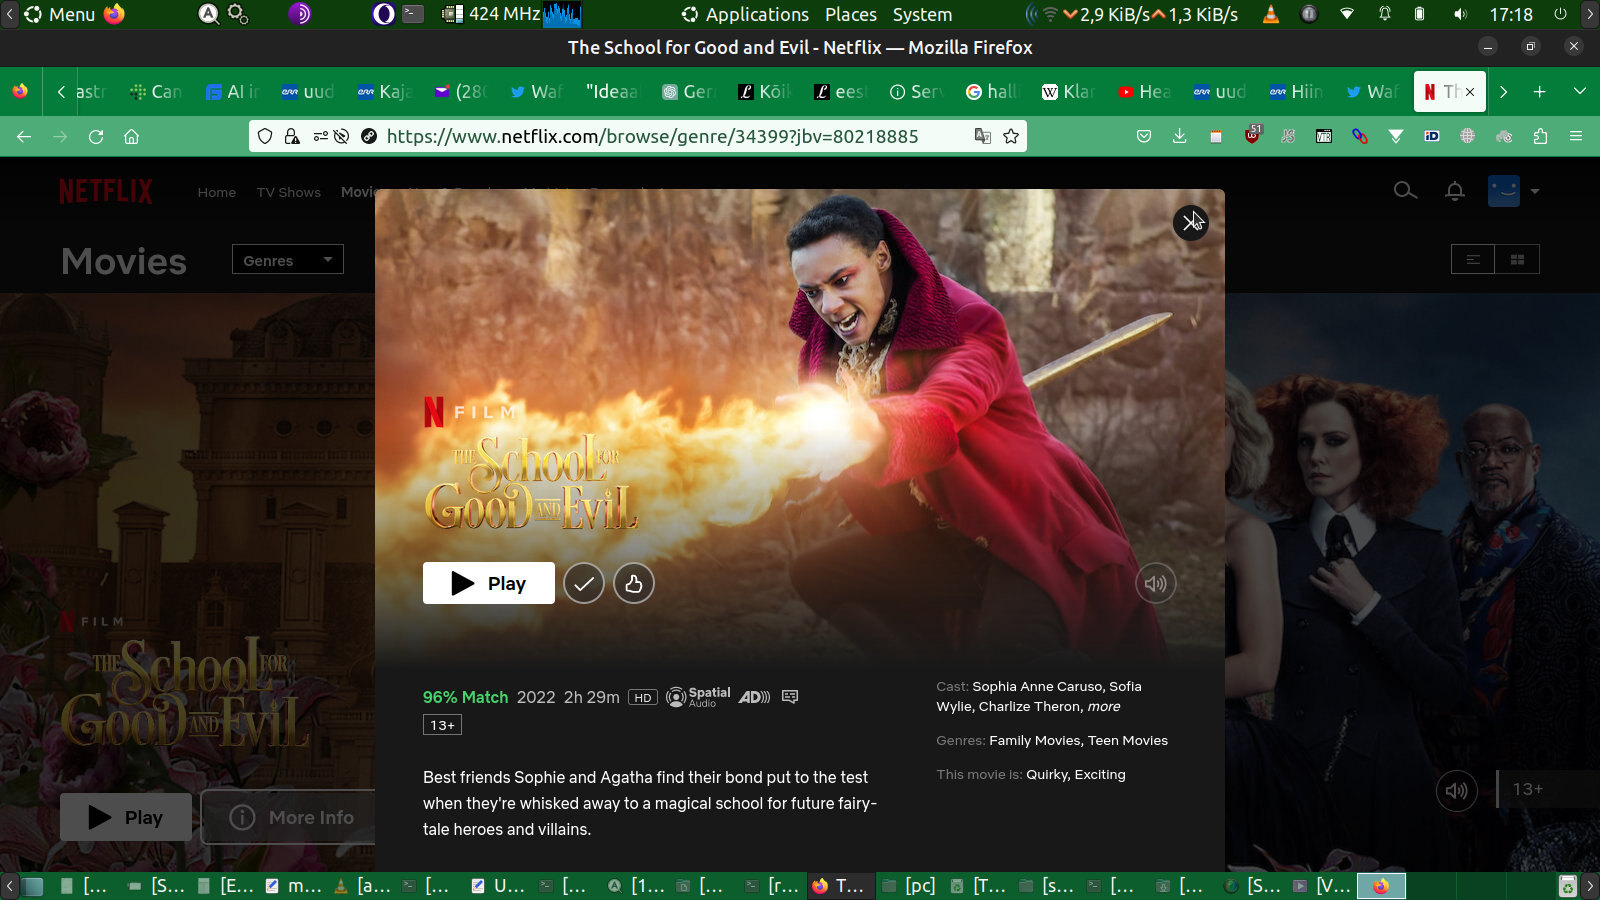Open Netflix notifications bell

coord(1455,191)
